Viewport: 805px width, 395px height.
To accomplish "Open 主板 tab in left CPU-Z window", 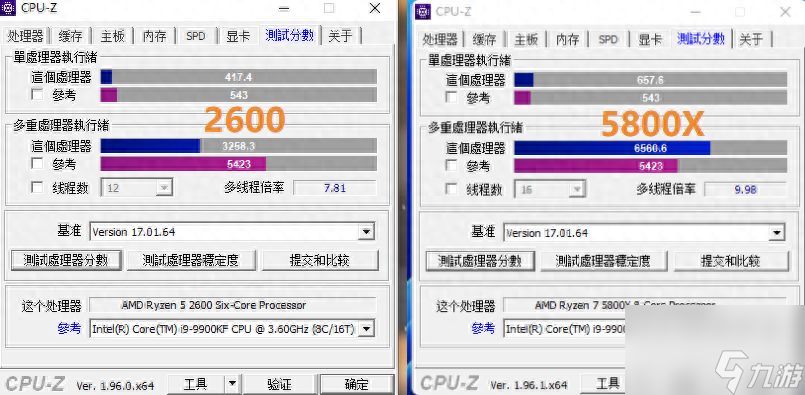I will [112, 36].
